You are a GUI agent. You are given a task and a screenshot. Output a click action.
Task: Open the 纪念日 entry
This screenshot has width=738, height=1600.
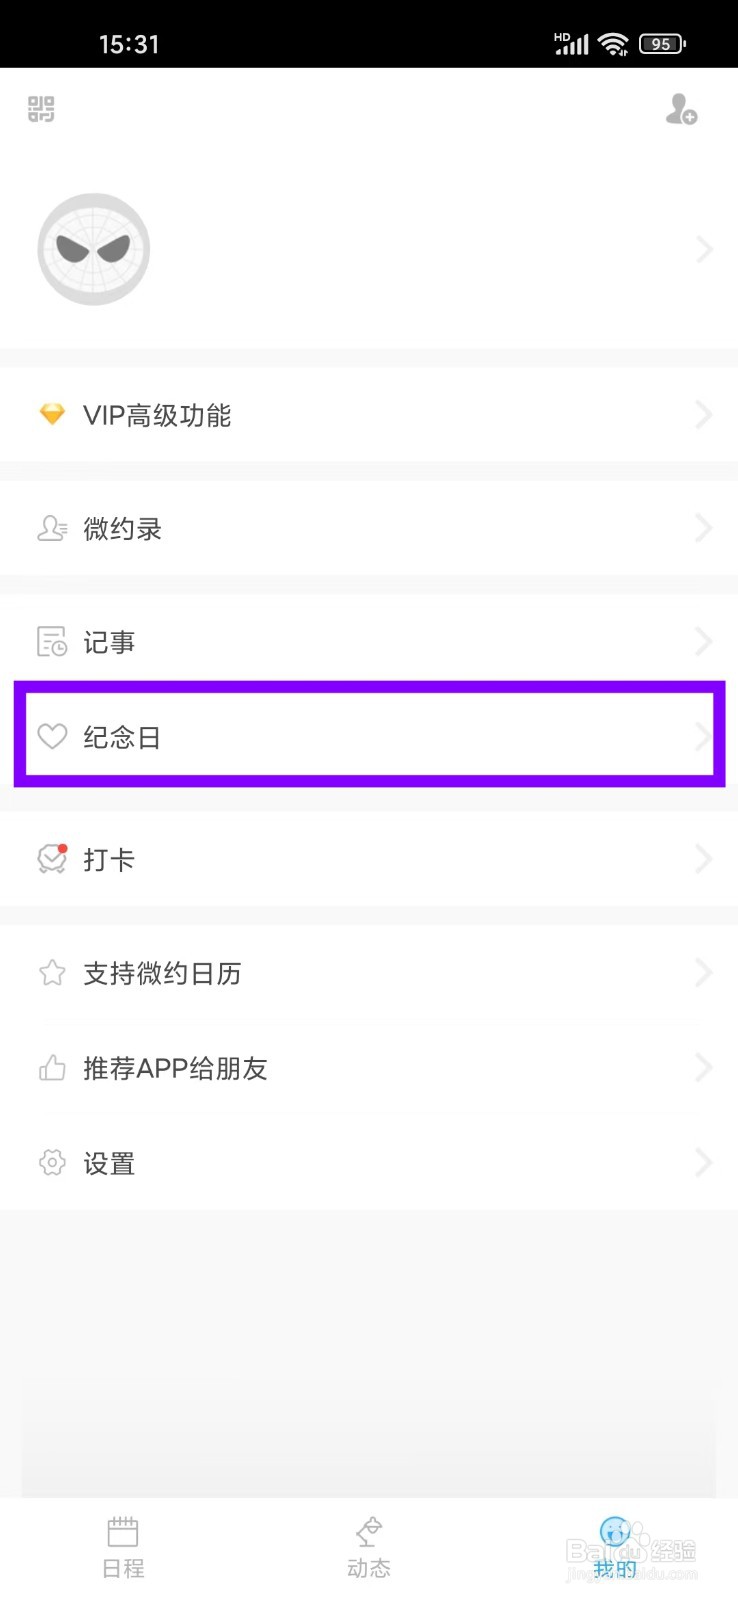pos(369,736)
